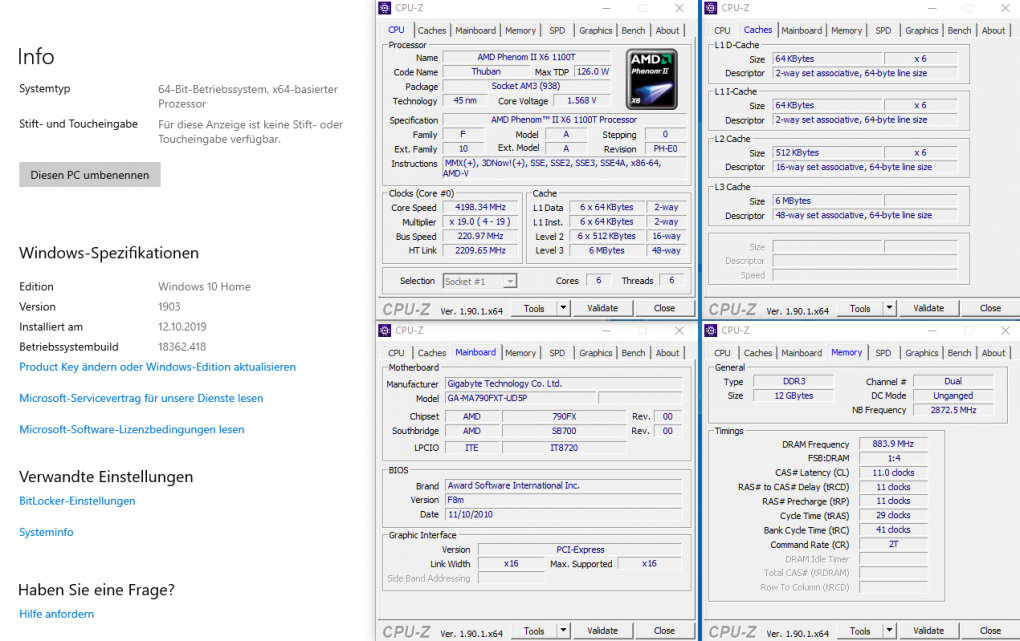Click Close button in the Memory window
This screenshot has height=641, width=1020.
point(990,631)
